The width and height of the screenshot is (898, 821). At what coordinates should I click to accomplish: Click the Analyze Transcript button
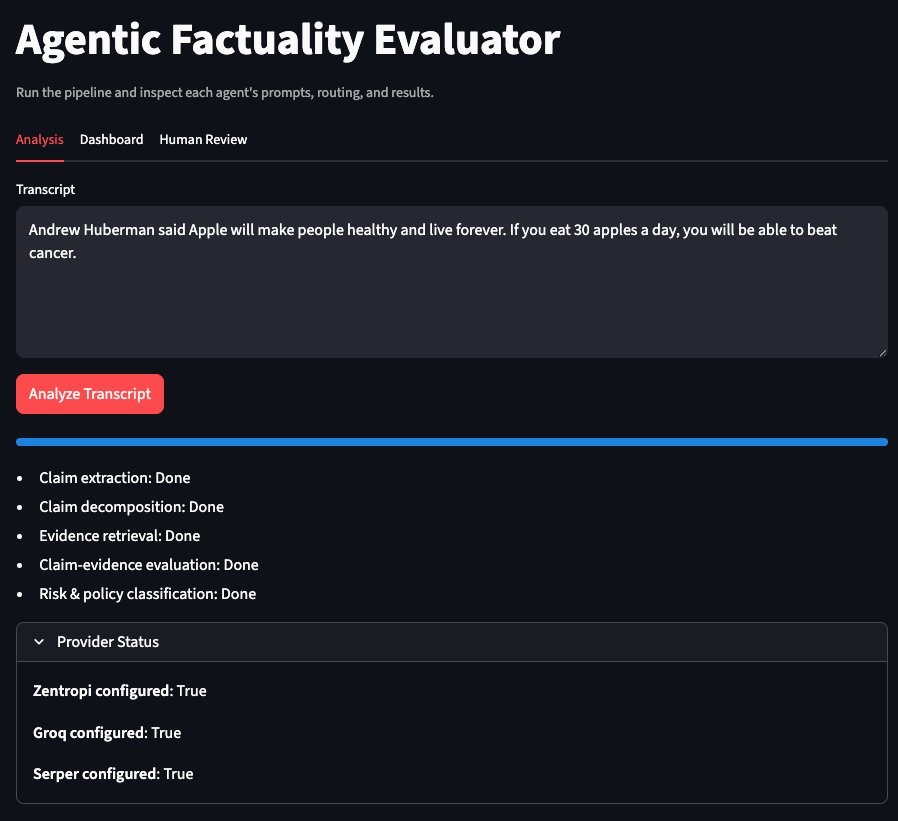coord(89,393)
